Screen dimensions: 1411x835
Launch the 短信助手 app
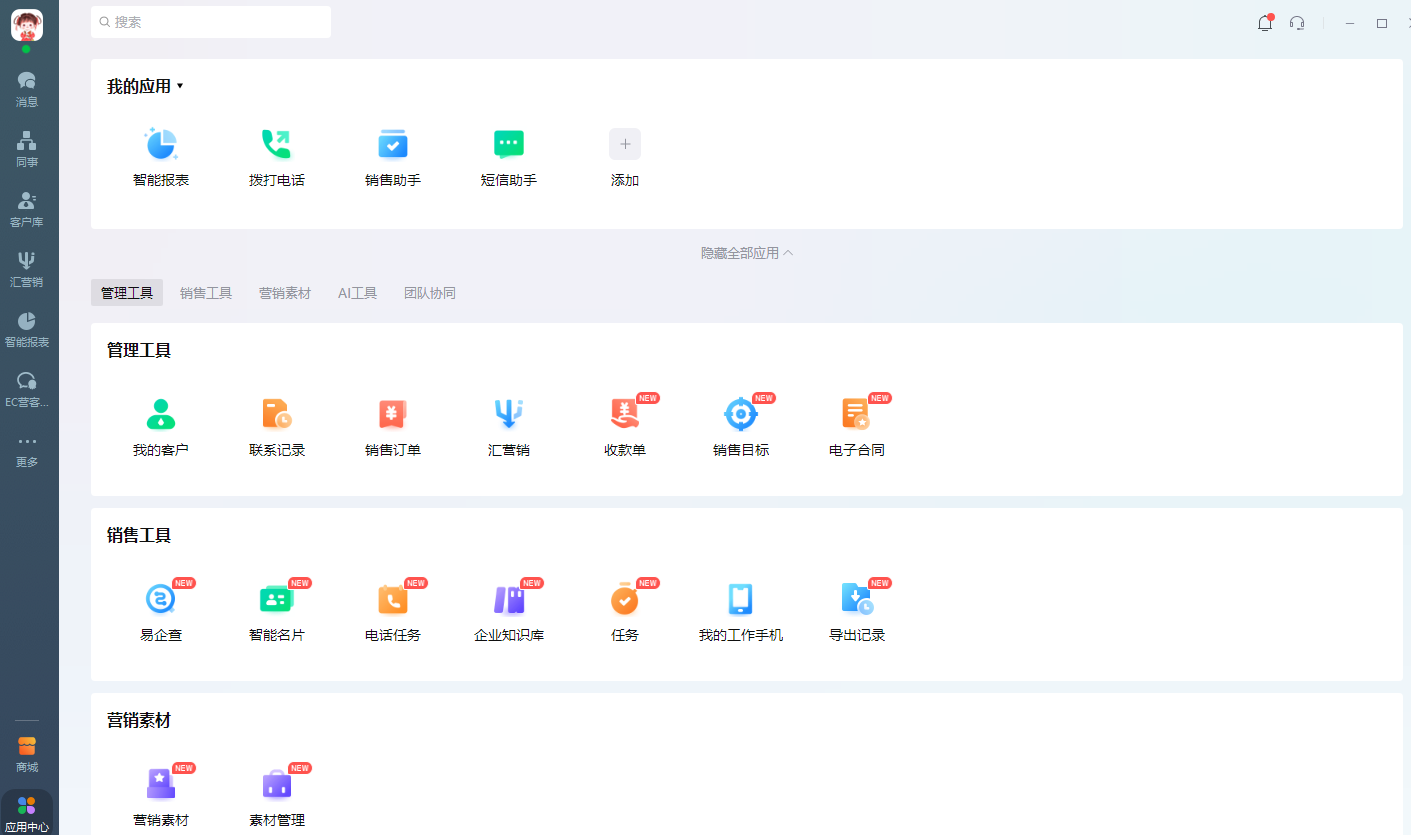tap(509, 155)
